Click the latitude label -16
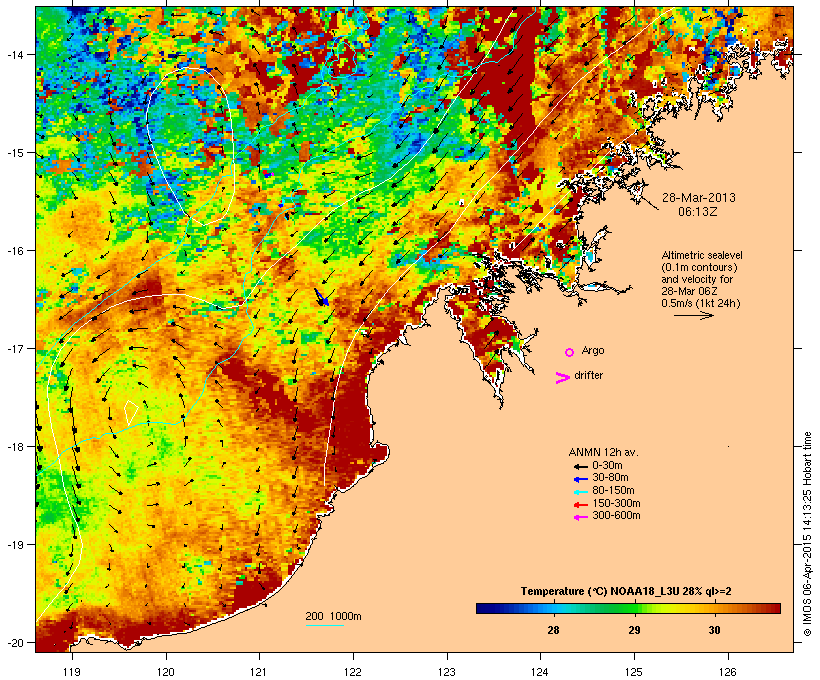This screenshot has width=820, height=680. (14, 251)
